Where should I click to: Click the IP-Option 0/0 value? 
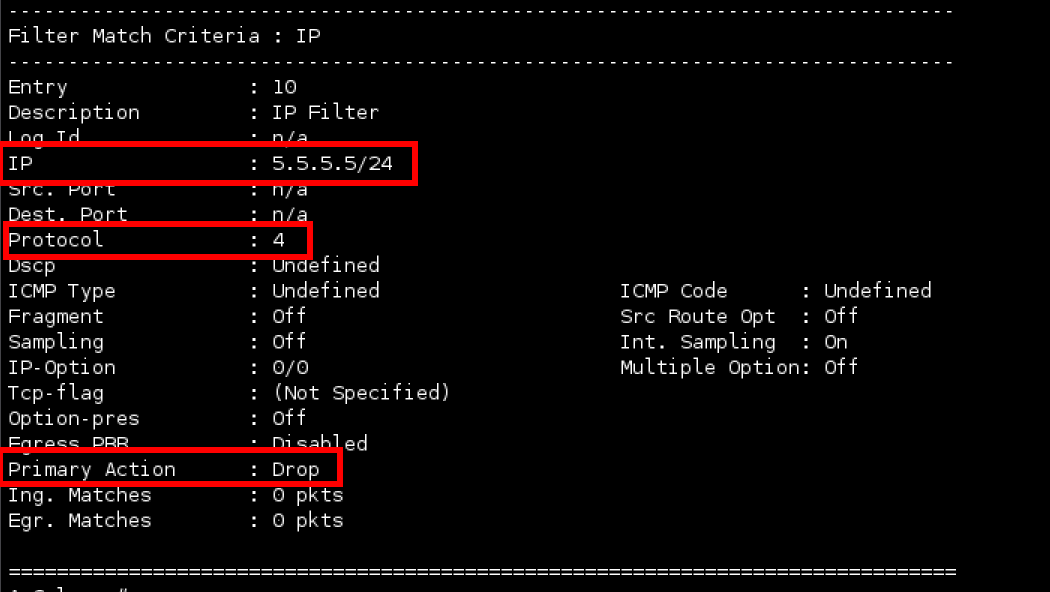(290, 367)
